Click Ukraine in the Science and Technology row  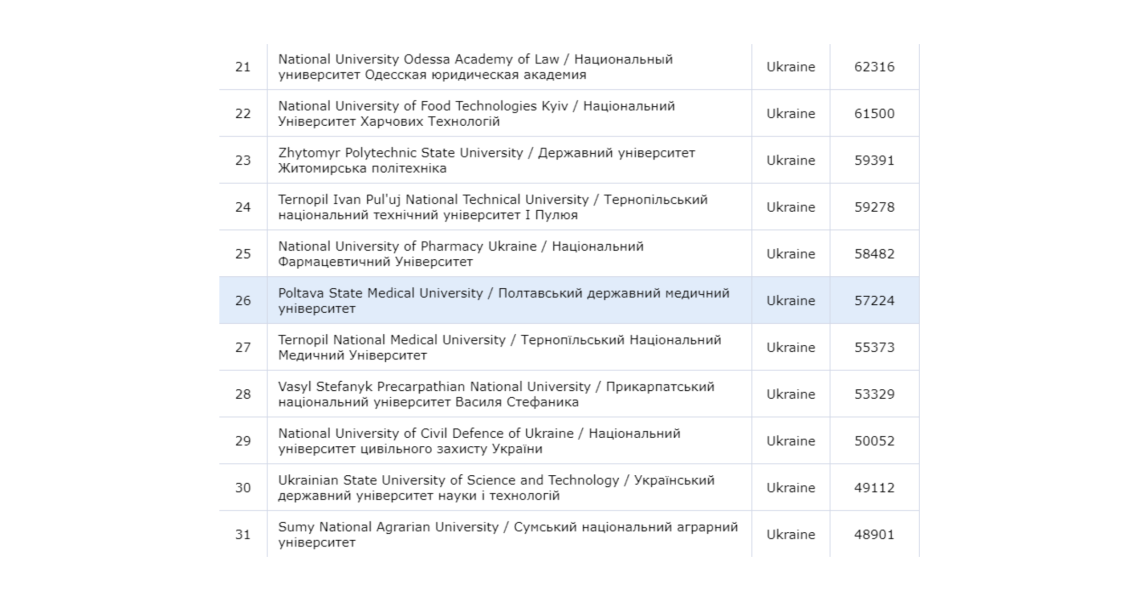point(790,488)
